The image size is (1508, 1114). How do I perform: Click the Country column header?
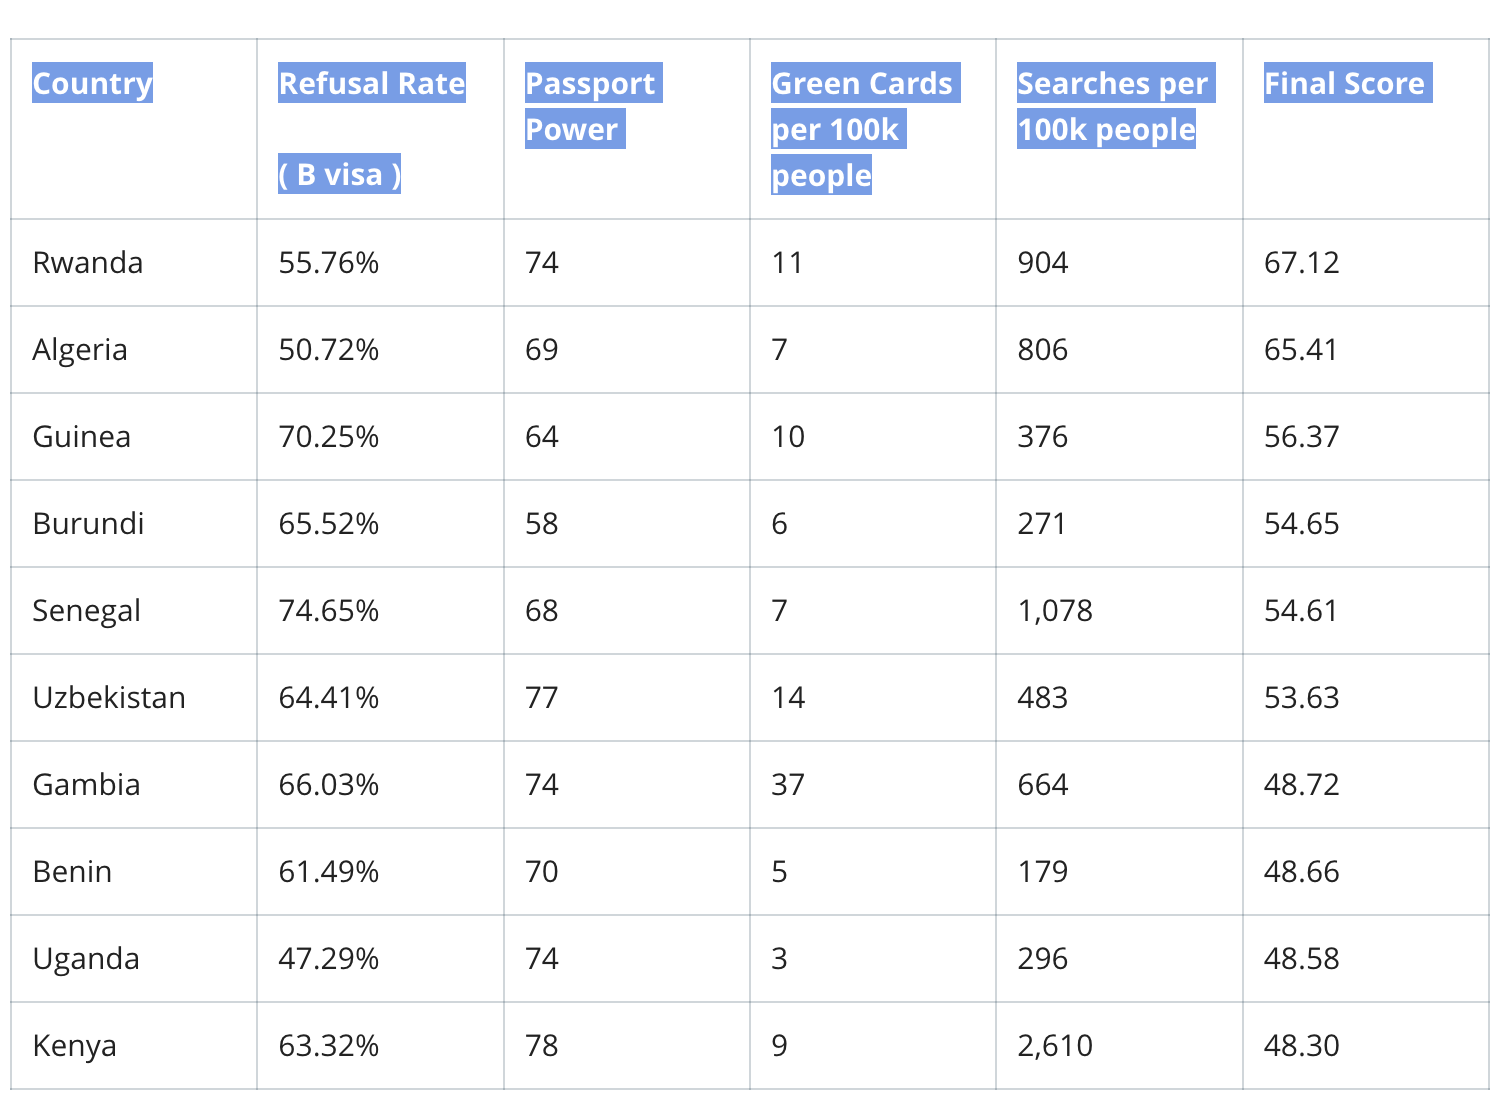tap(92, 84)
